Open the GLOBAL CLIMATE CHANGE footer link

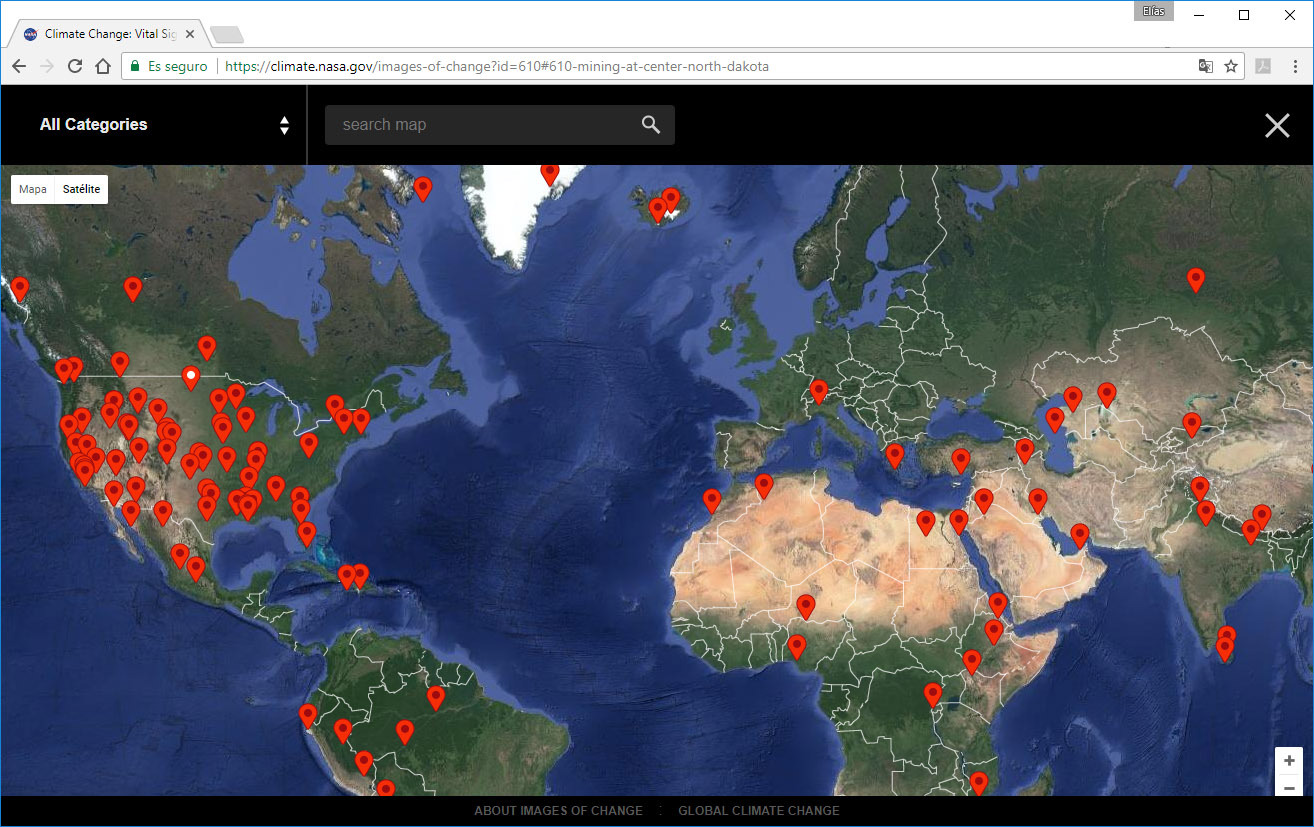coord(759,810)
